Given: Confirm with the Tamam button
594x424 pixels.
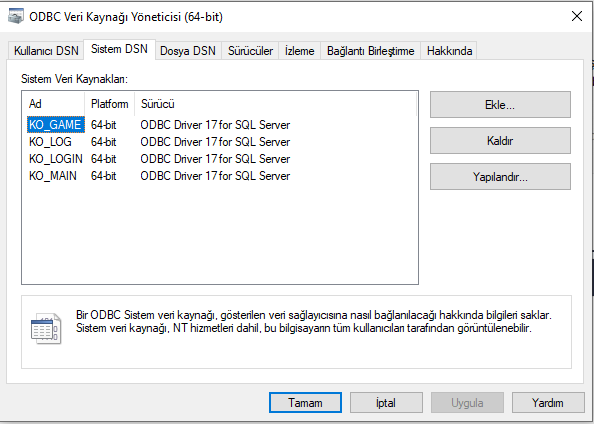Looking at the screenshot, I should click(x=305, y=402).
